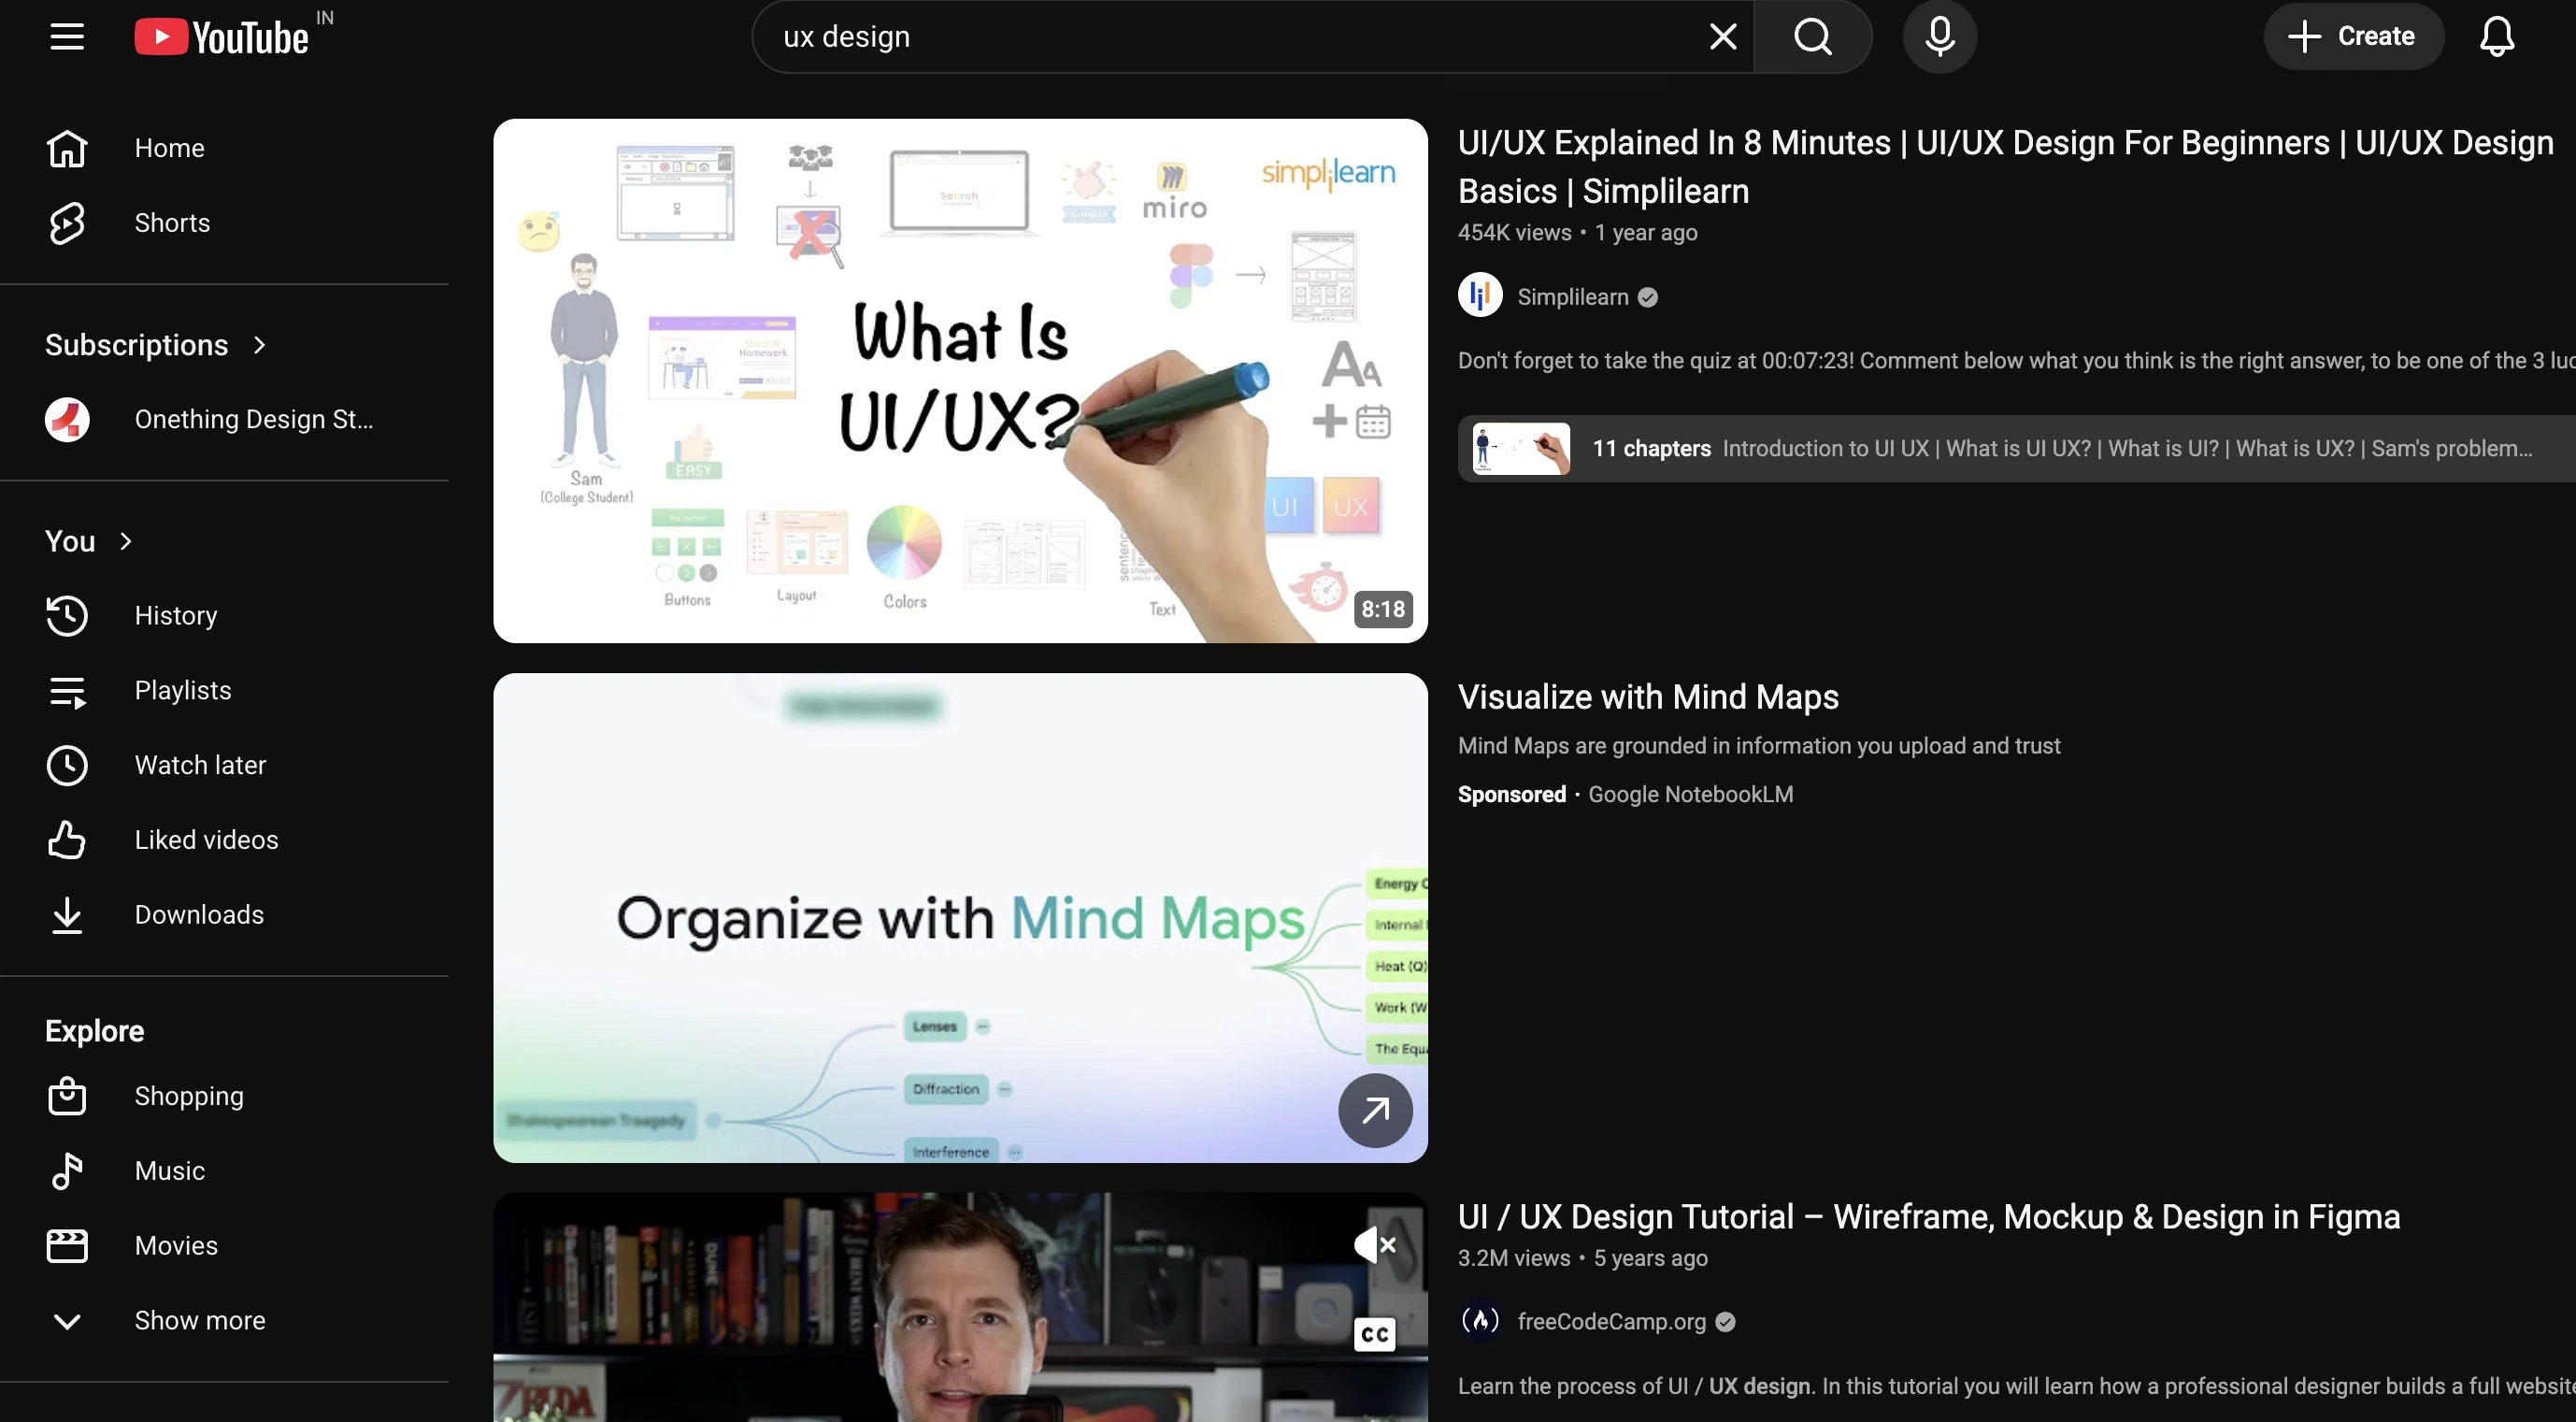Toggle CC captions on preview
2576x1422 pixels.
click(1375, 1334)
